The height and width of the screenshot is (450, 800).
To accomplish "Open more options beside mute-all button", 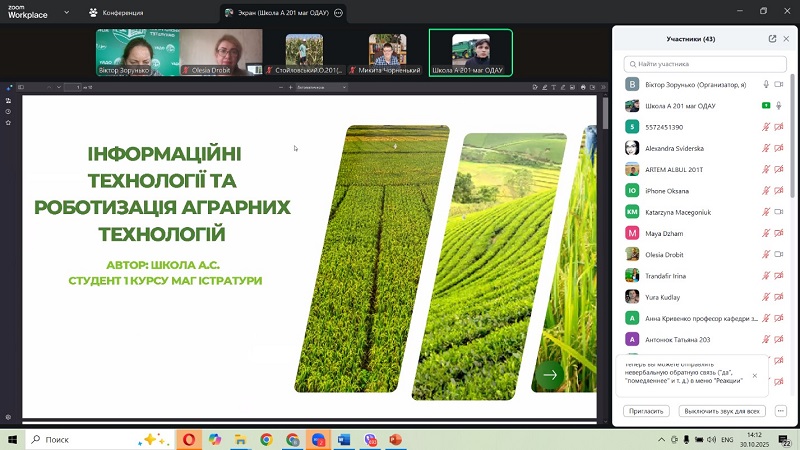I will [780, 410].
